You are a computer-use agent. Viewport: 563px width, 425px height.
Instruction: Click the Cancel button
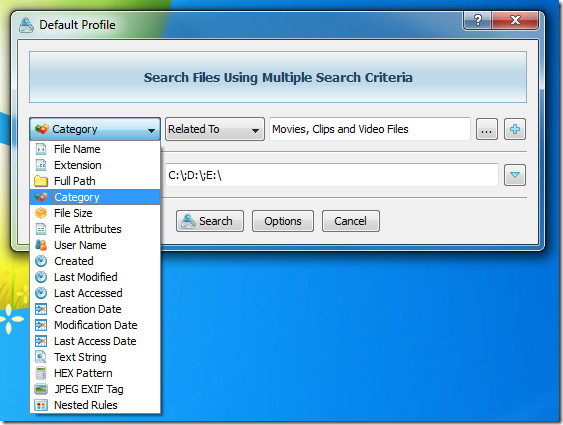[350, 221]
